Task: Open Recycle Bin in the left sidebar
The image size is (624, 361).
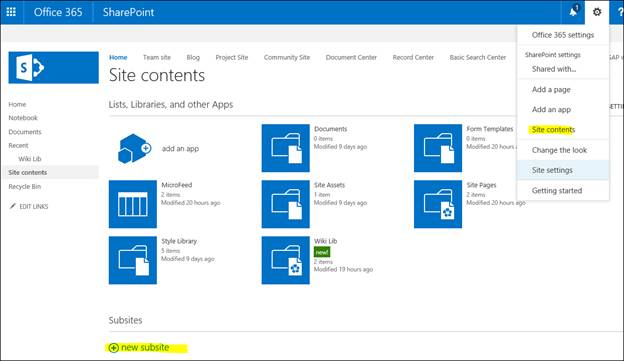Action: (x=24, y=186)
